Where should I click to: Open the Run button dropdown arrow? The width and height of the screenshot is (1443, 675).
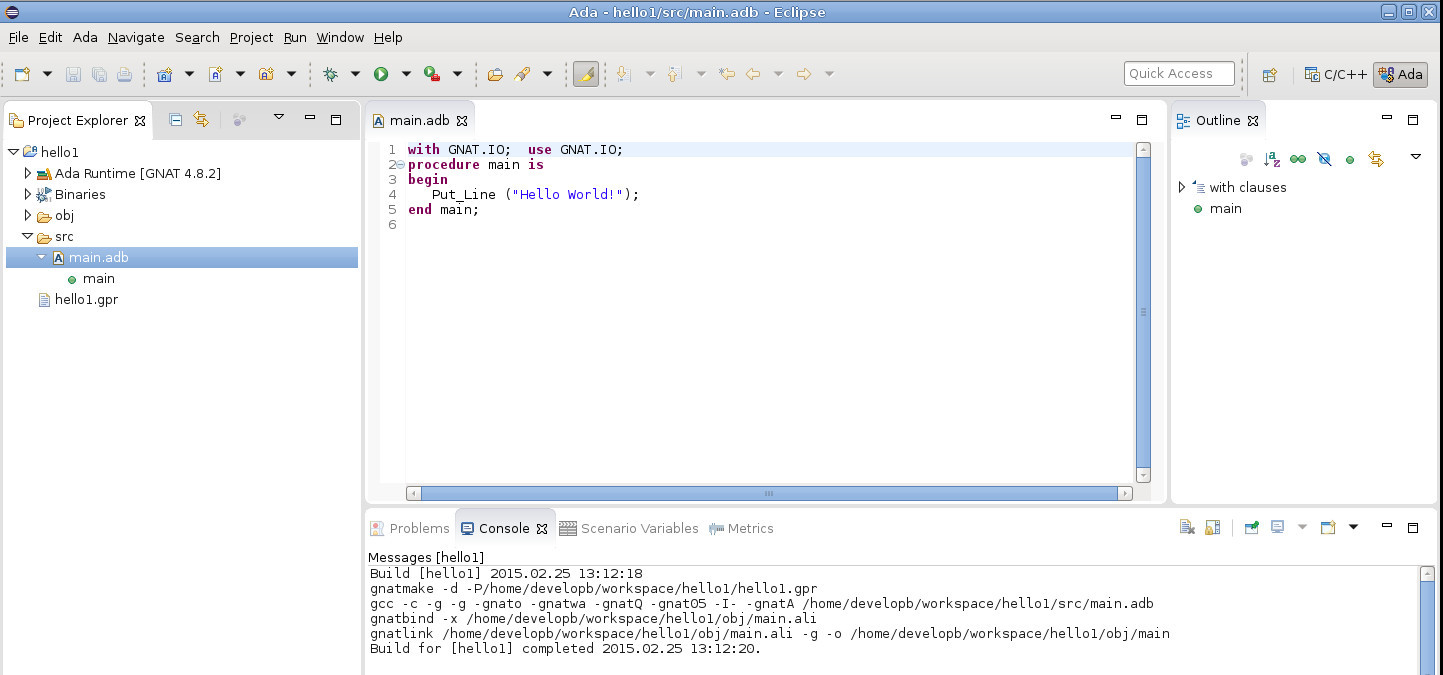pos(406,74)
